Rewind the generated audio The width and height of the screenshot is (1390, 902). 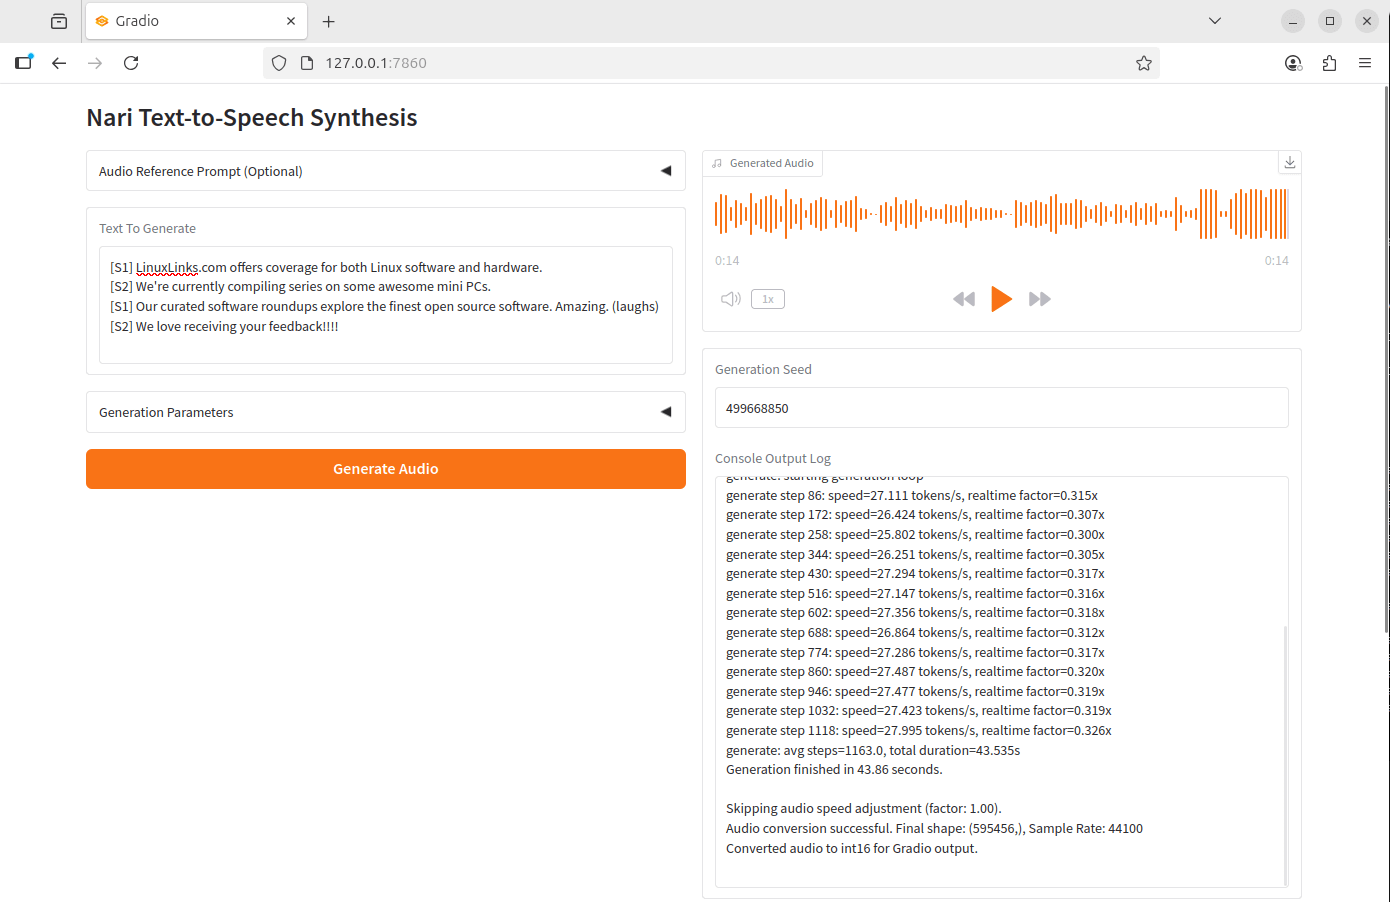[x=963, y=299]
